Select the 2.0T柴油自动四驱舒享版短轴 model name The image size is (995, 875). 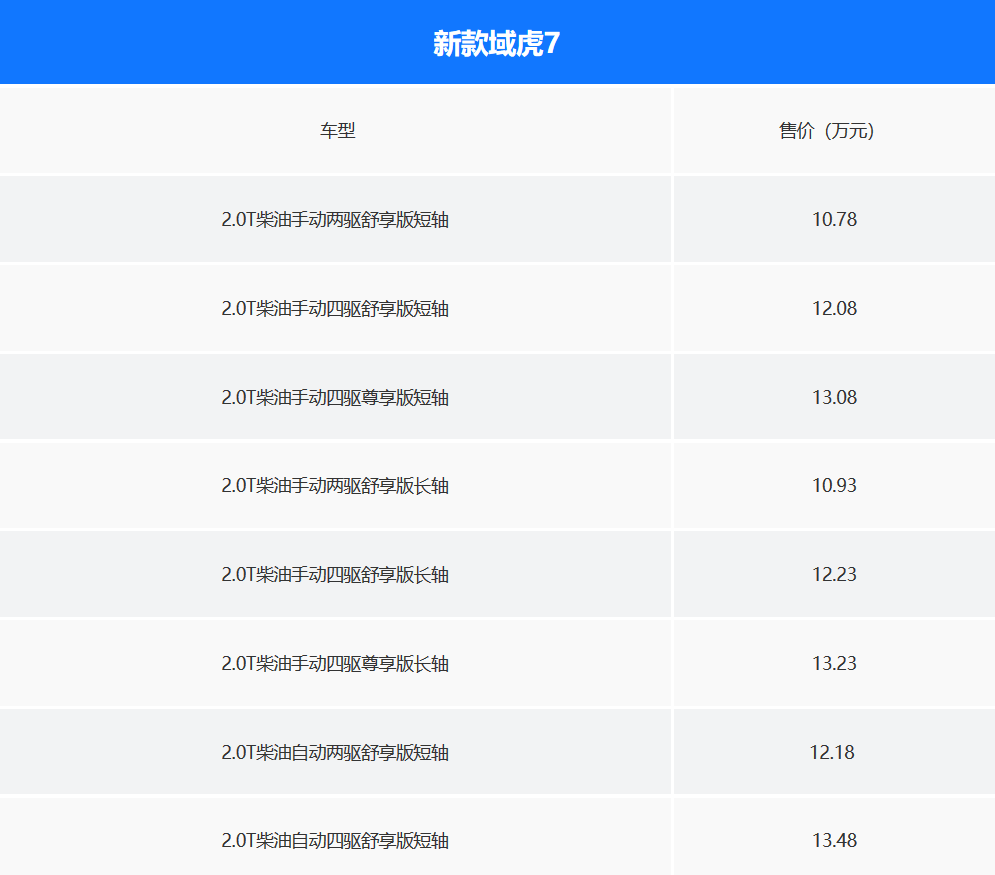coord(337,840)
